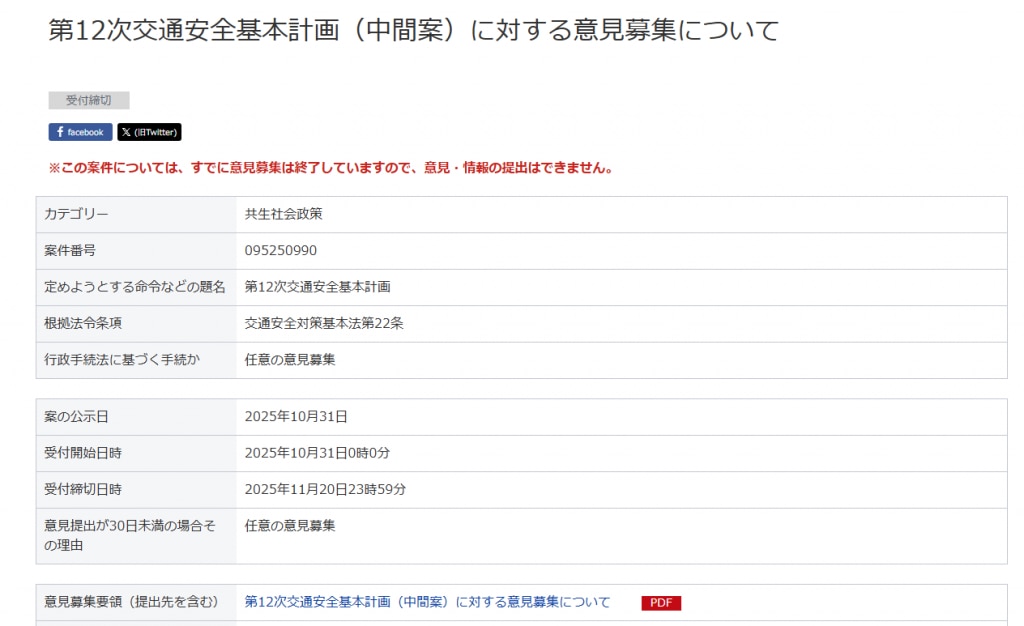Click the start time 2025年10月31日0時0分
1024x626 pixels.
pos(317,453)
